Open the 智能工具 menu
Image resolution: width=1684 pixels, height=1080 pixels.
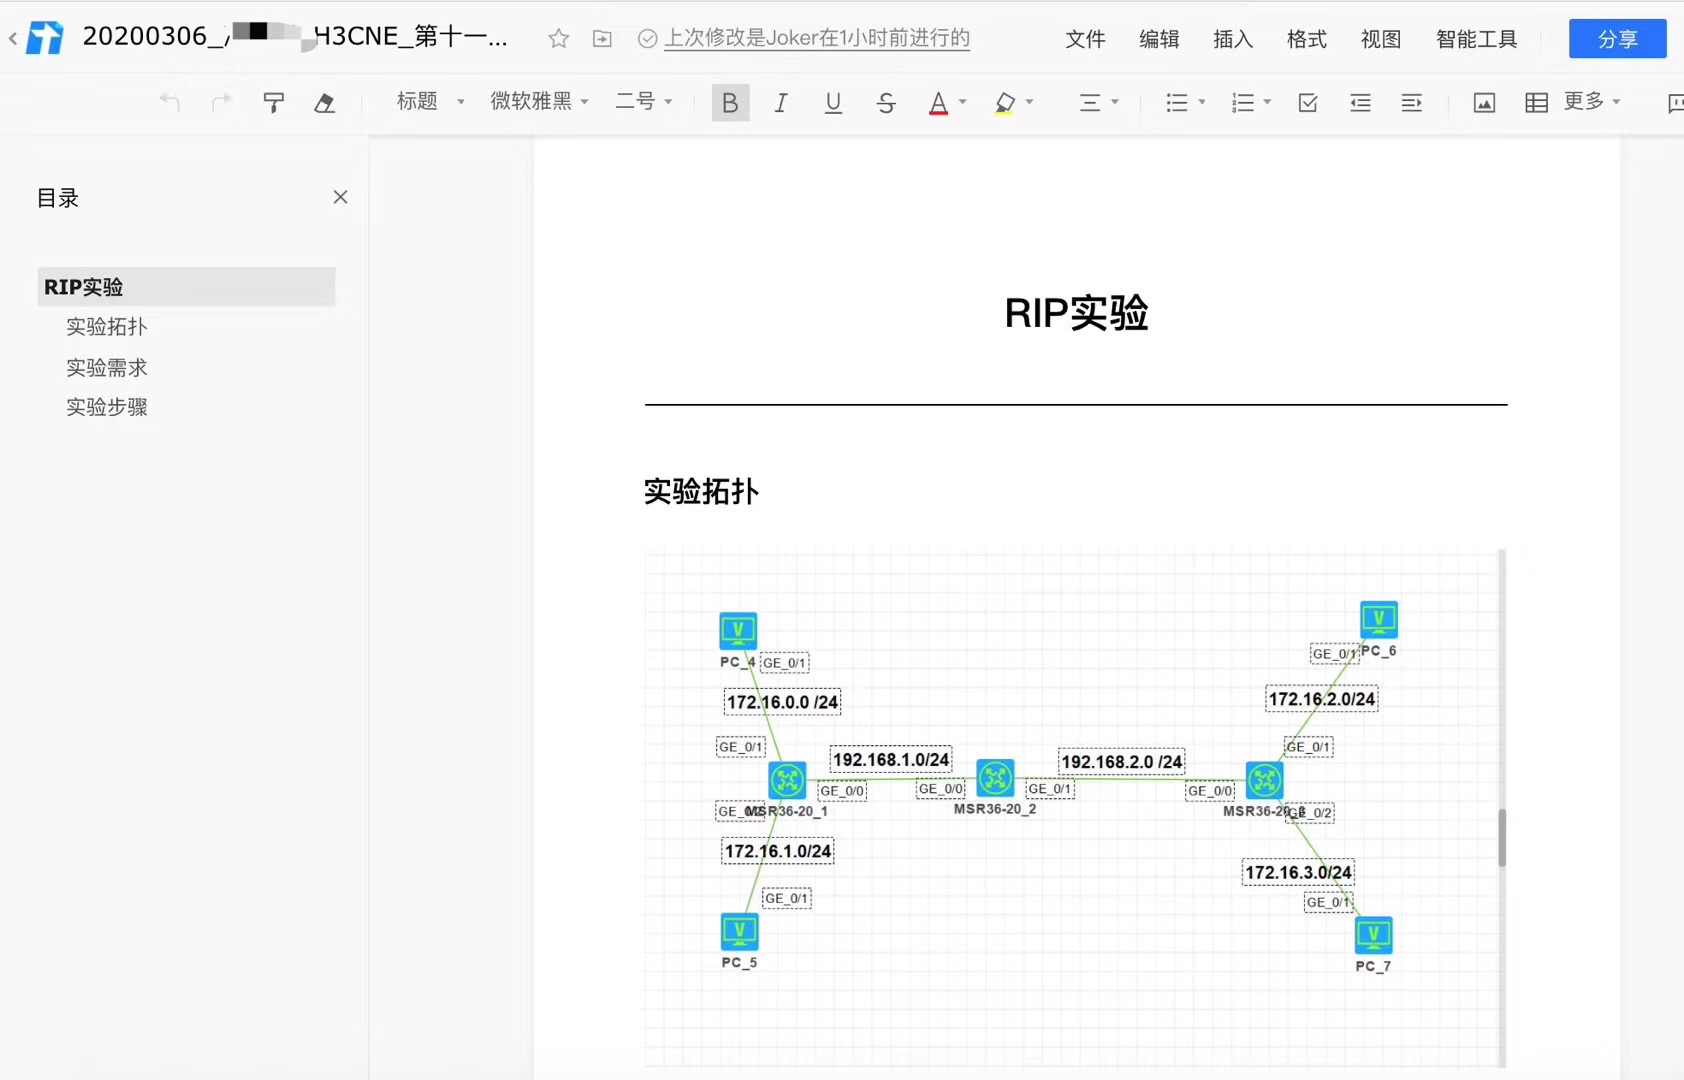pos(1476,39)
